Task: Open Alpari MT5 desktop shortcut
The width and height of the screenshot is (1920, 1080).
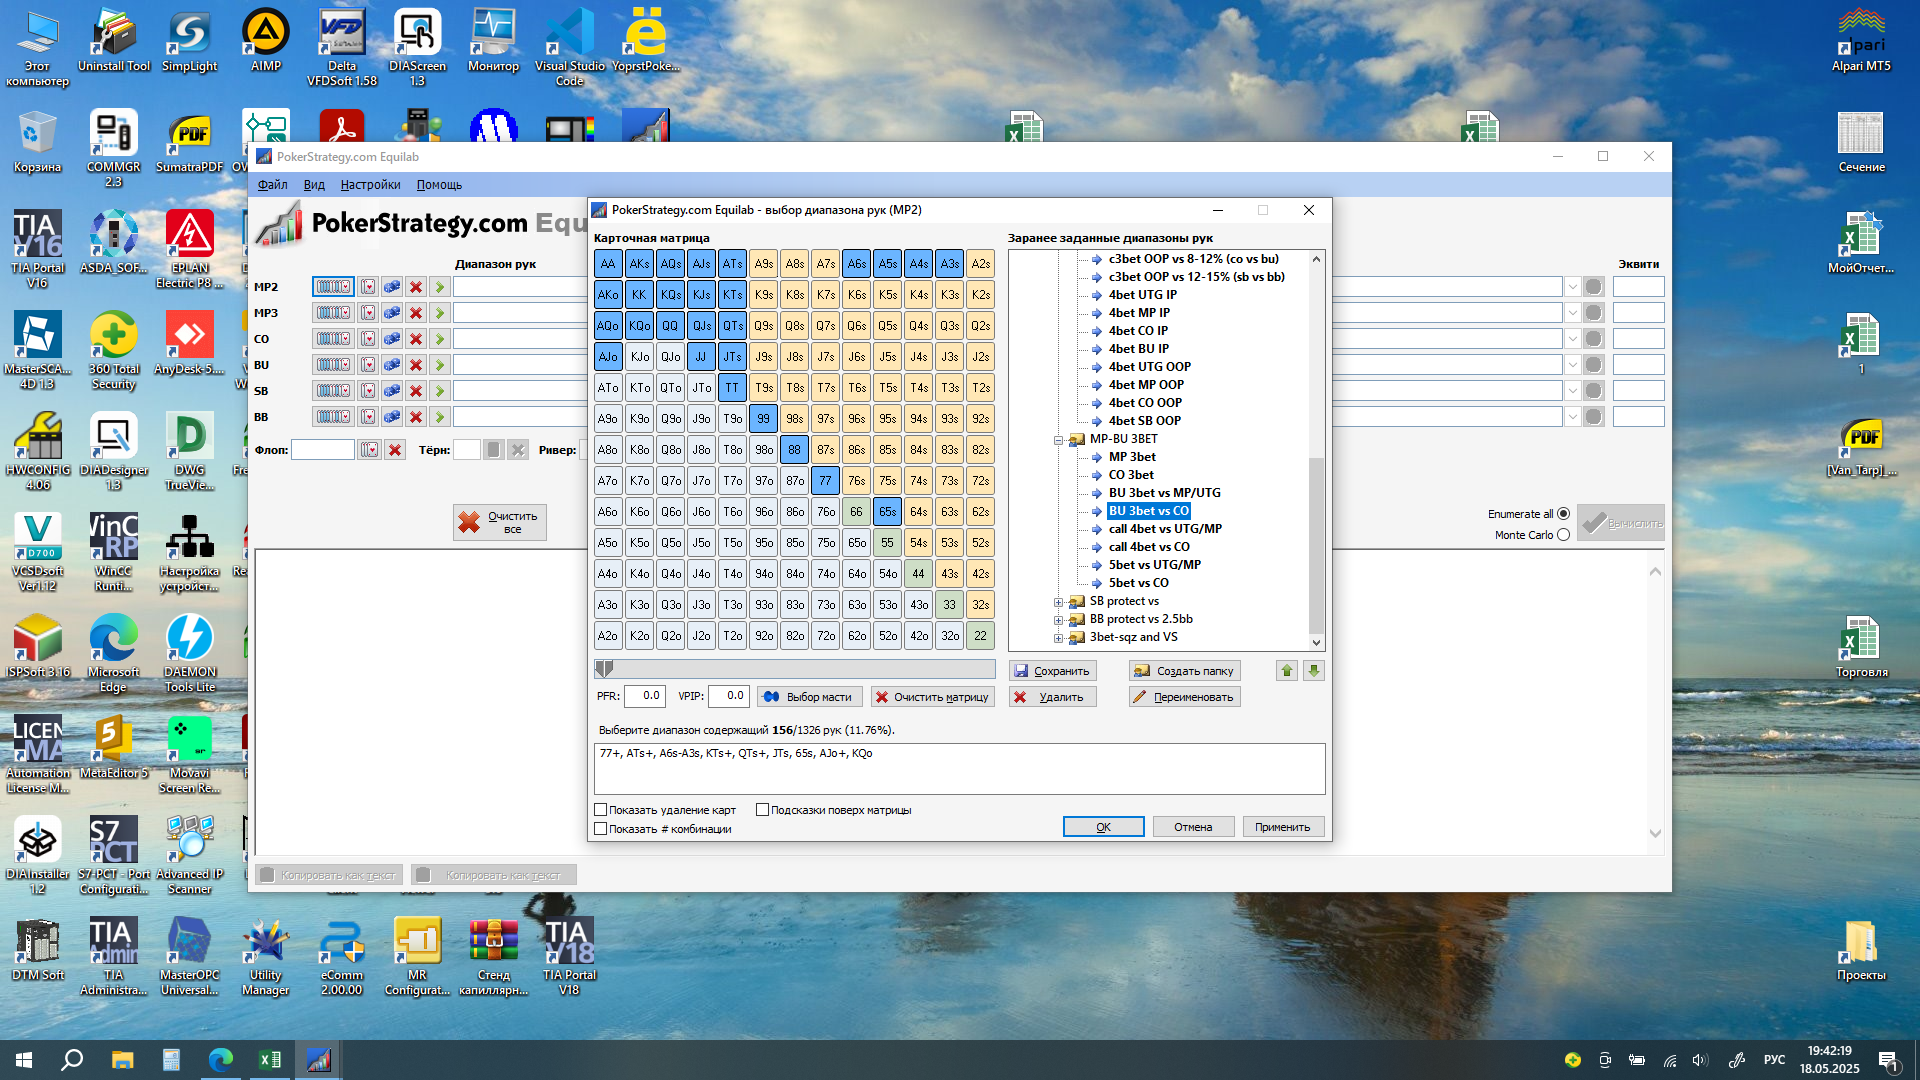Action: click(x=1861, y=41)
